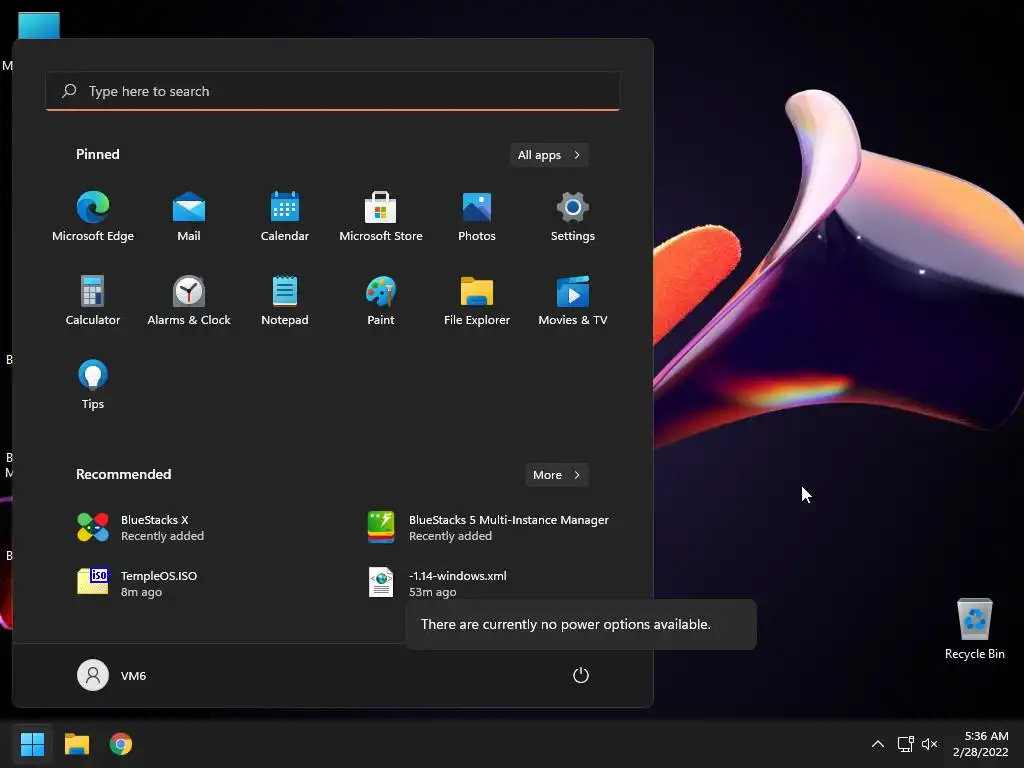Select the Recycle Bin desktop icon
The width and height of the screenshot is (1024, 768).
974,629
